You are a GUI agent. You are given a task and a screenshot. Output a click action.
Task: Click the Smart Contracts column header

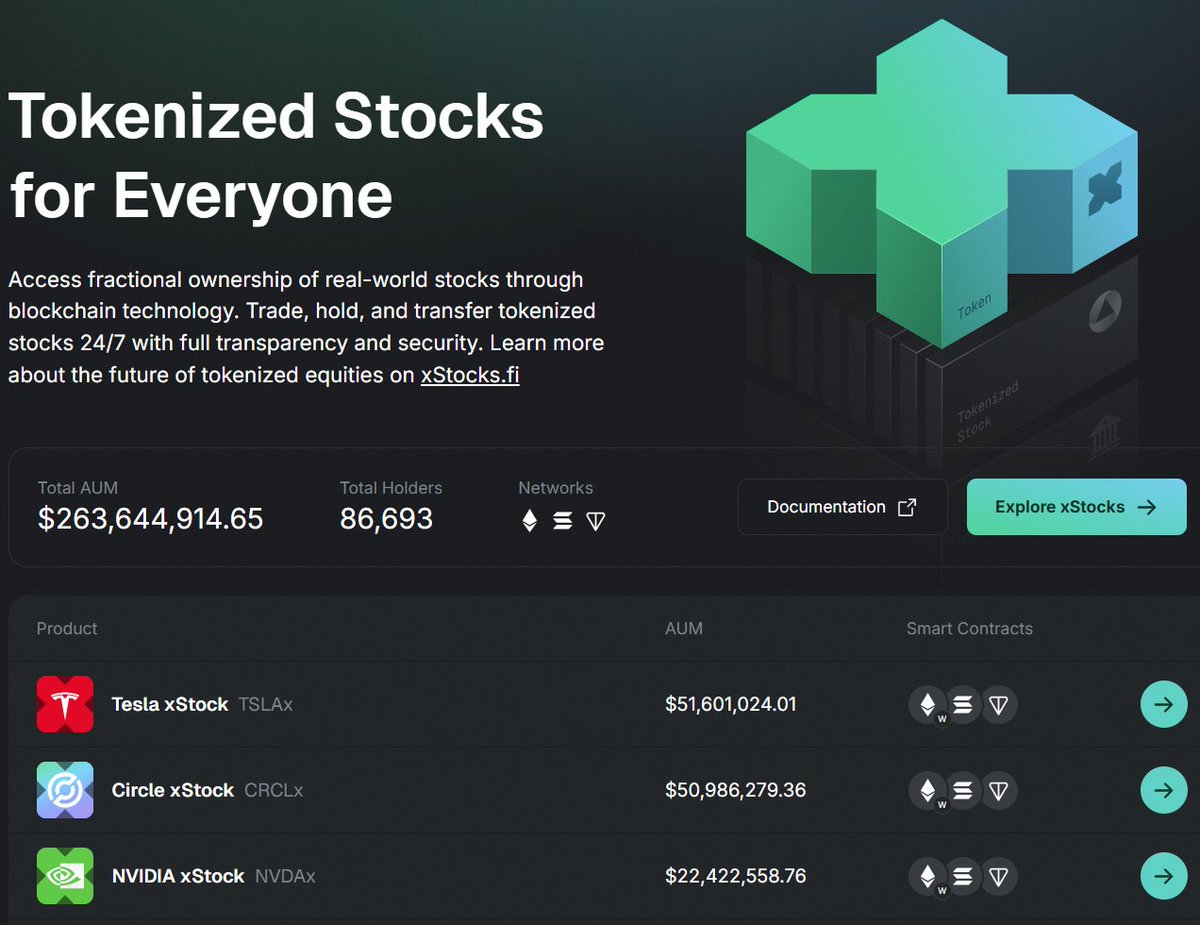pos(970,629)
